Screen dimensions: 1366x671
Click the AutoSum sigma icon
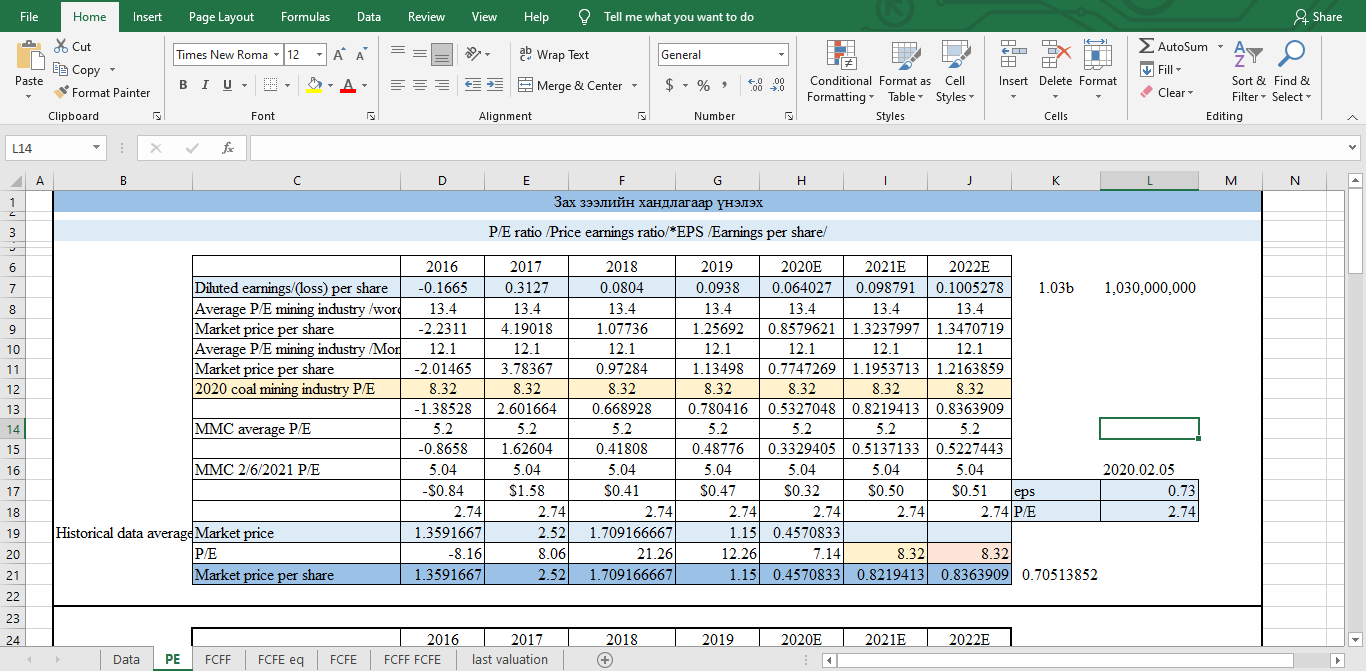click(1146, 47)
